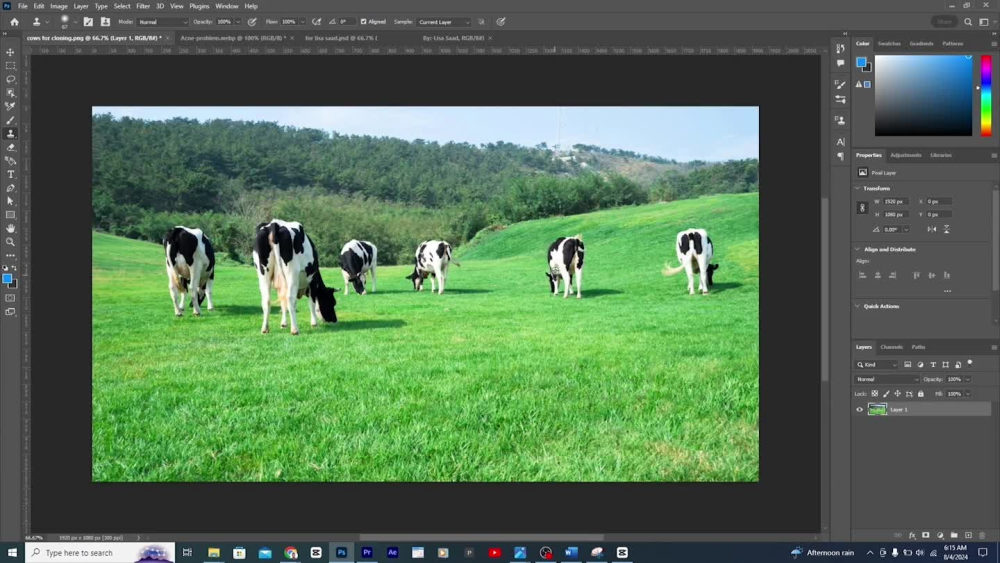The height and width of the screenshot is (563, 1000).
Task: Hide Layer 1 with eye icon
Action: point(860,409)
